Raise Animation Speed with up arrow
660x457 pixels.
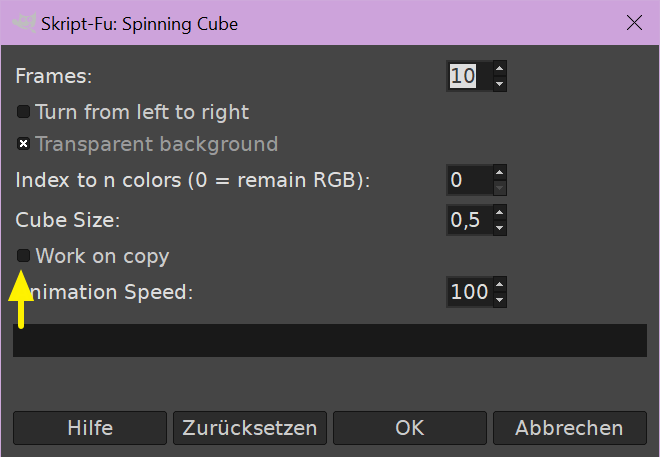[x=500, y=285]
